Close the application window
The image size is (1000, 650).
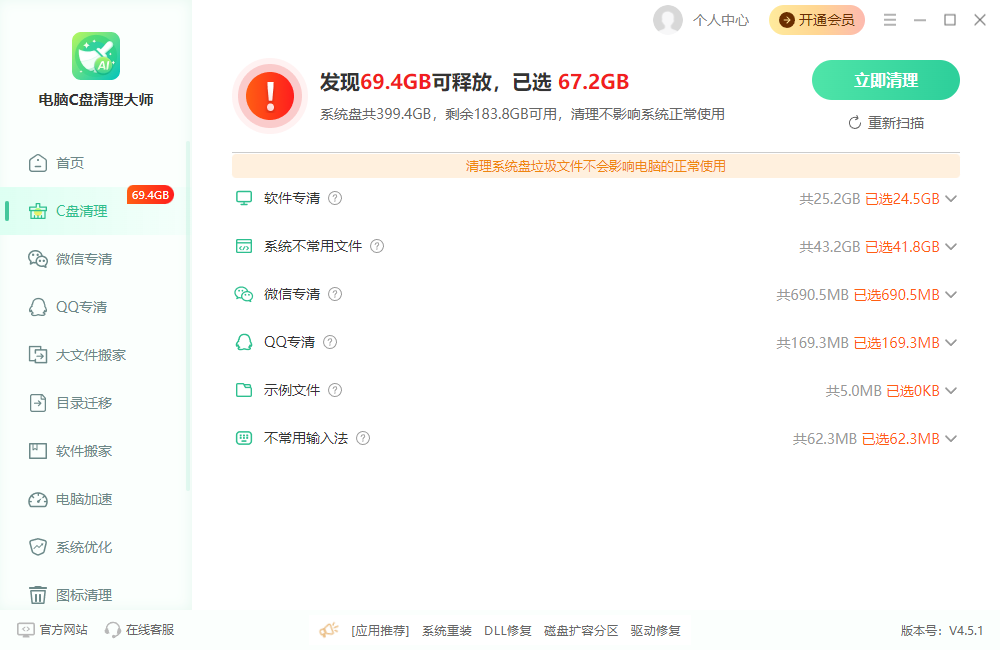[980, 20]
